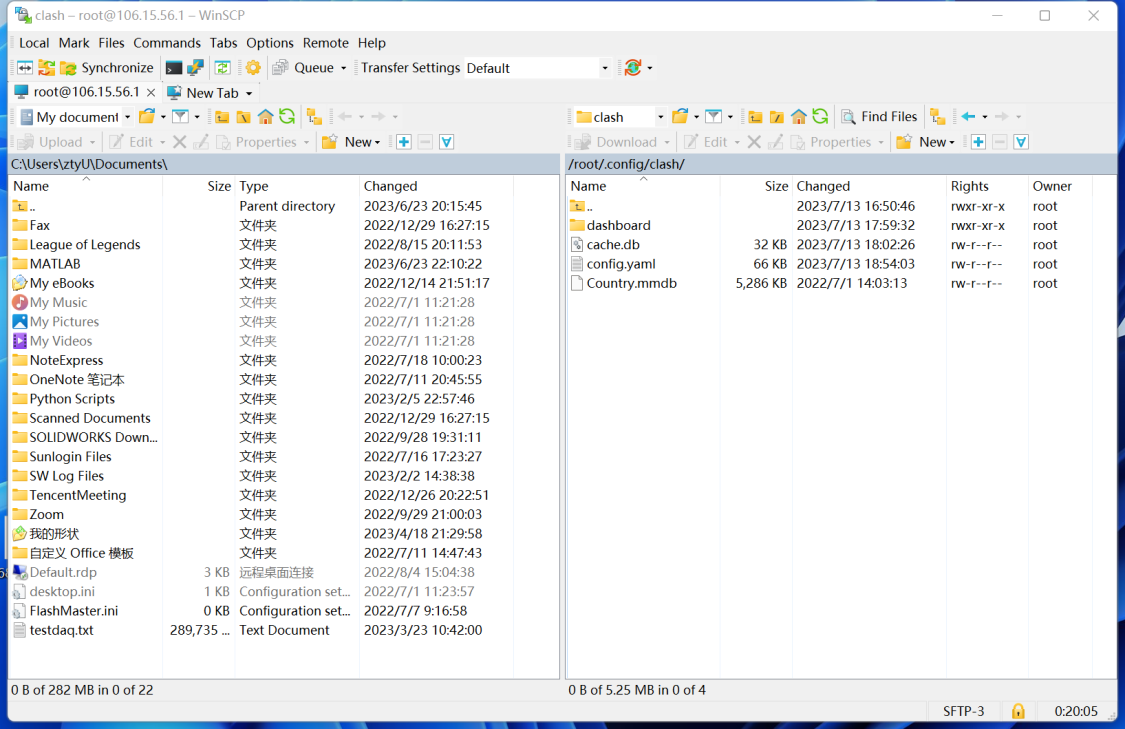Open session in PuTTY icon
This screenshot has height=729, width=1125.
[195, 67]
